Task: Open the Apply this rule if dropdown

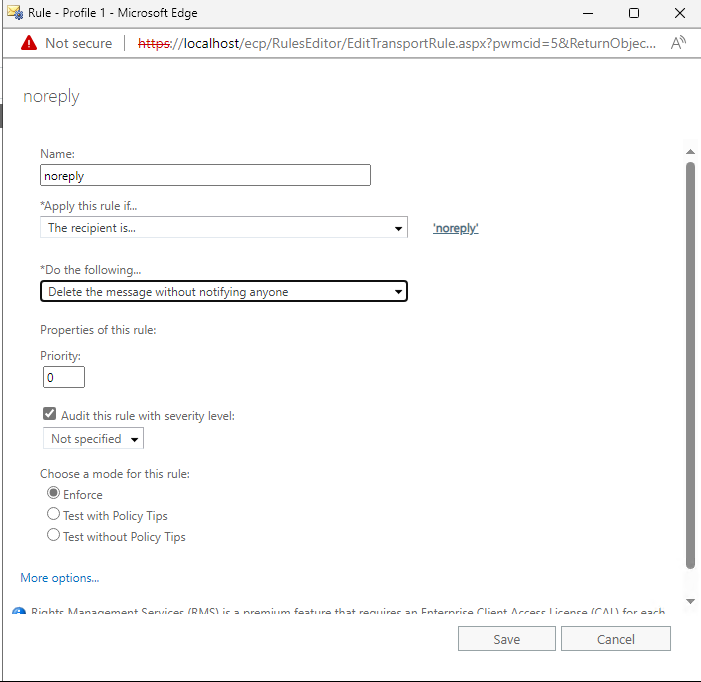Action: pos(224,228)
